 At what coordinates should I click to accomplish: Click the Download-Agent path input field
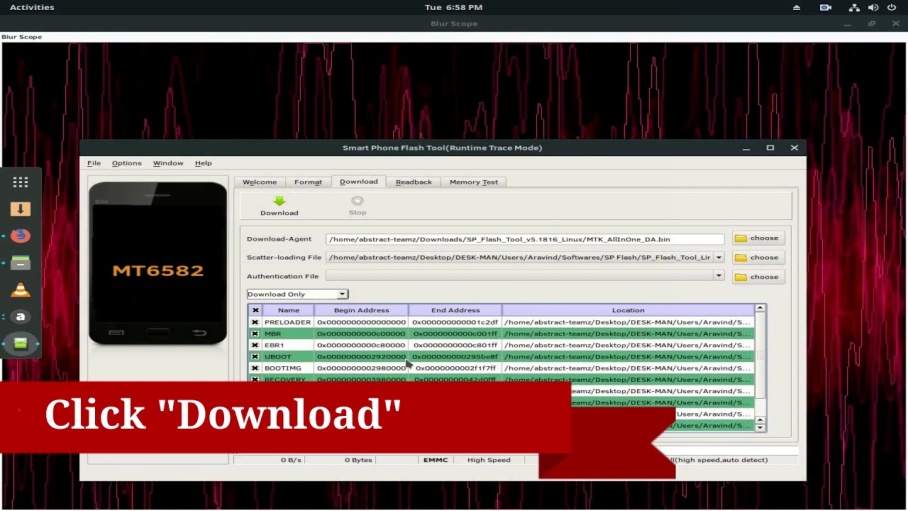click(x=524, y=239)
